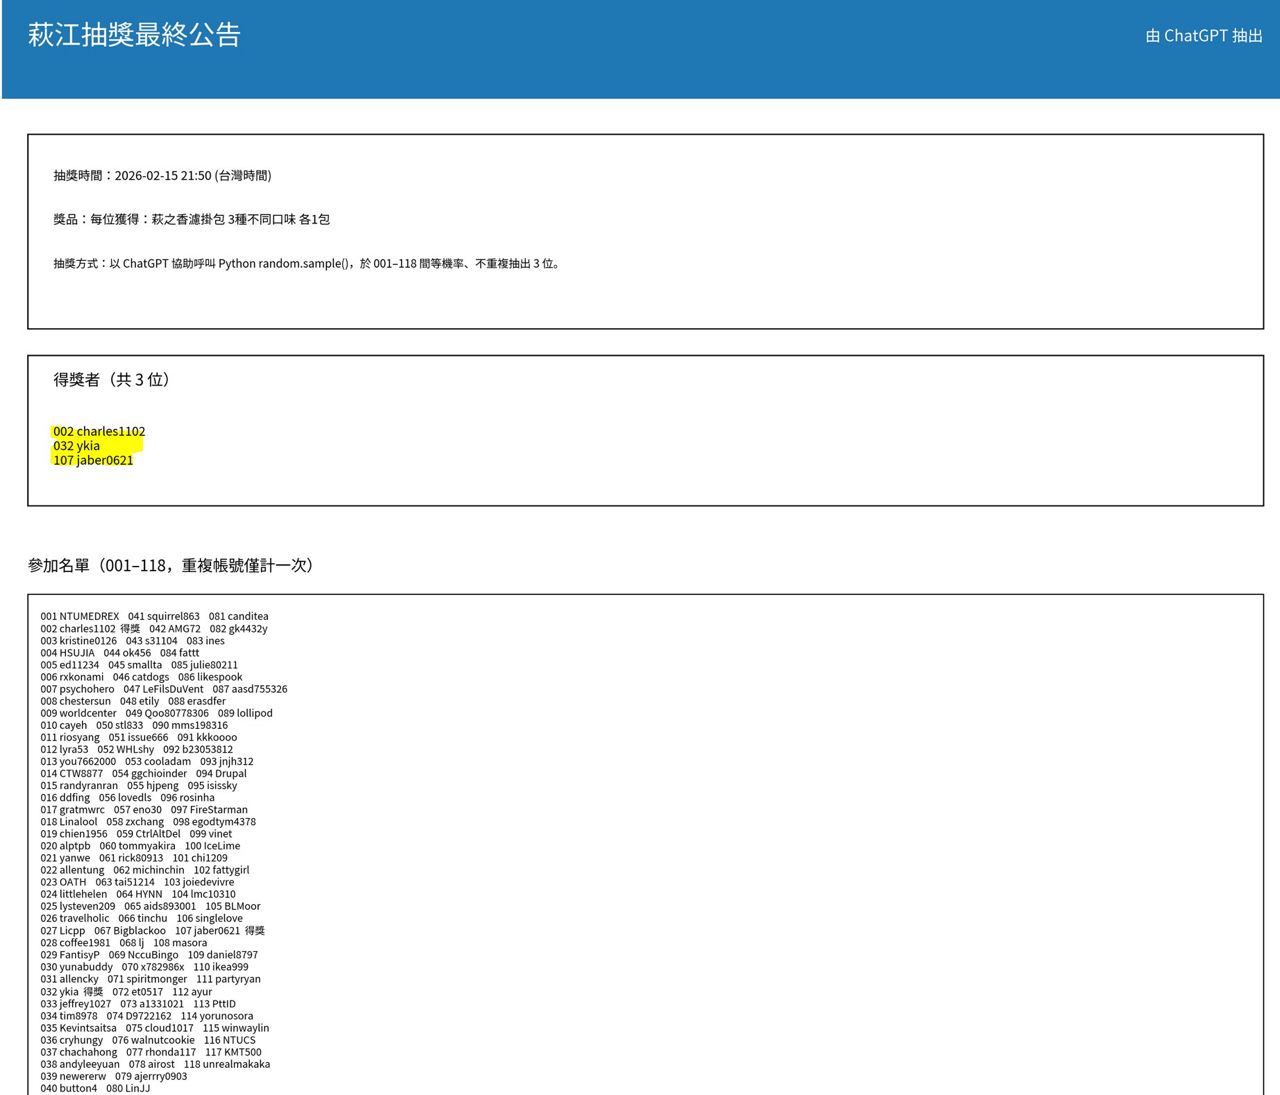The height and width of the screenshot is (1095, 1280).
Task: Select highlighted winner 107 jaber0621 in winners box
Action: (93, 461)
